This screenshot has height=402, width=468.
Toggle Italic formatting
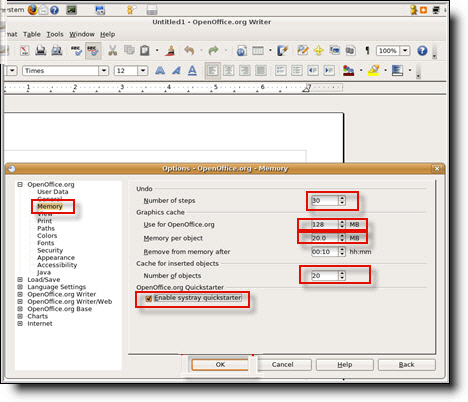click(176, 70)
